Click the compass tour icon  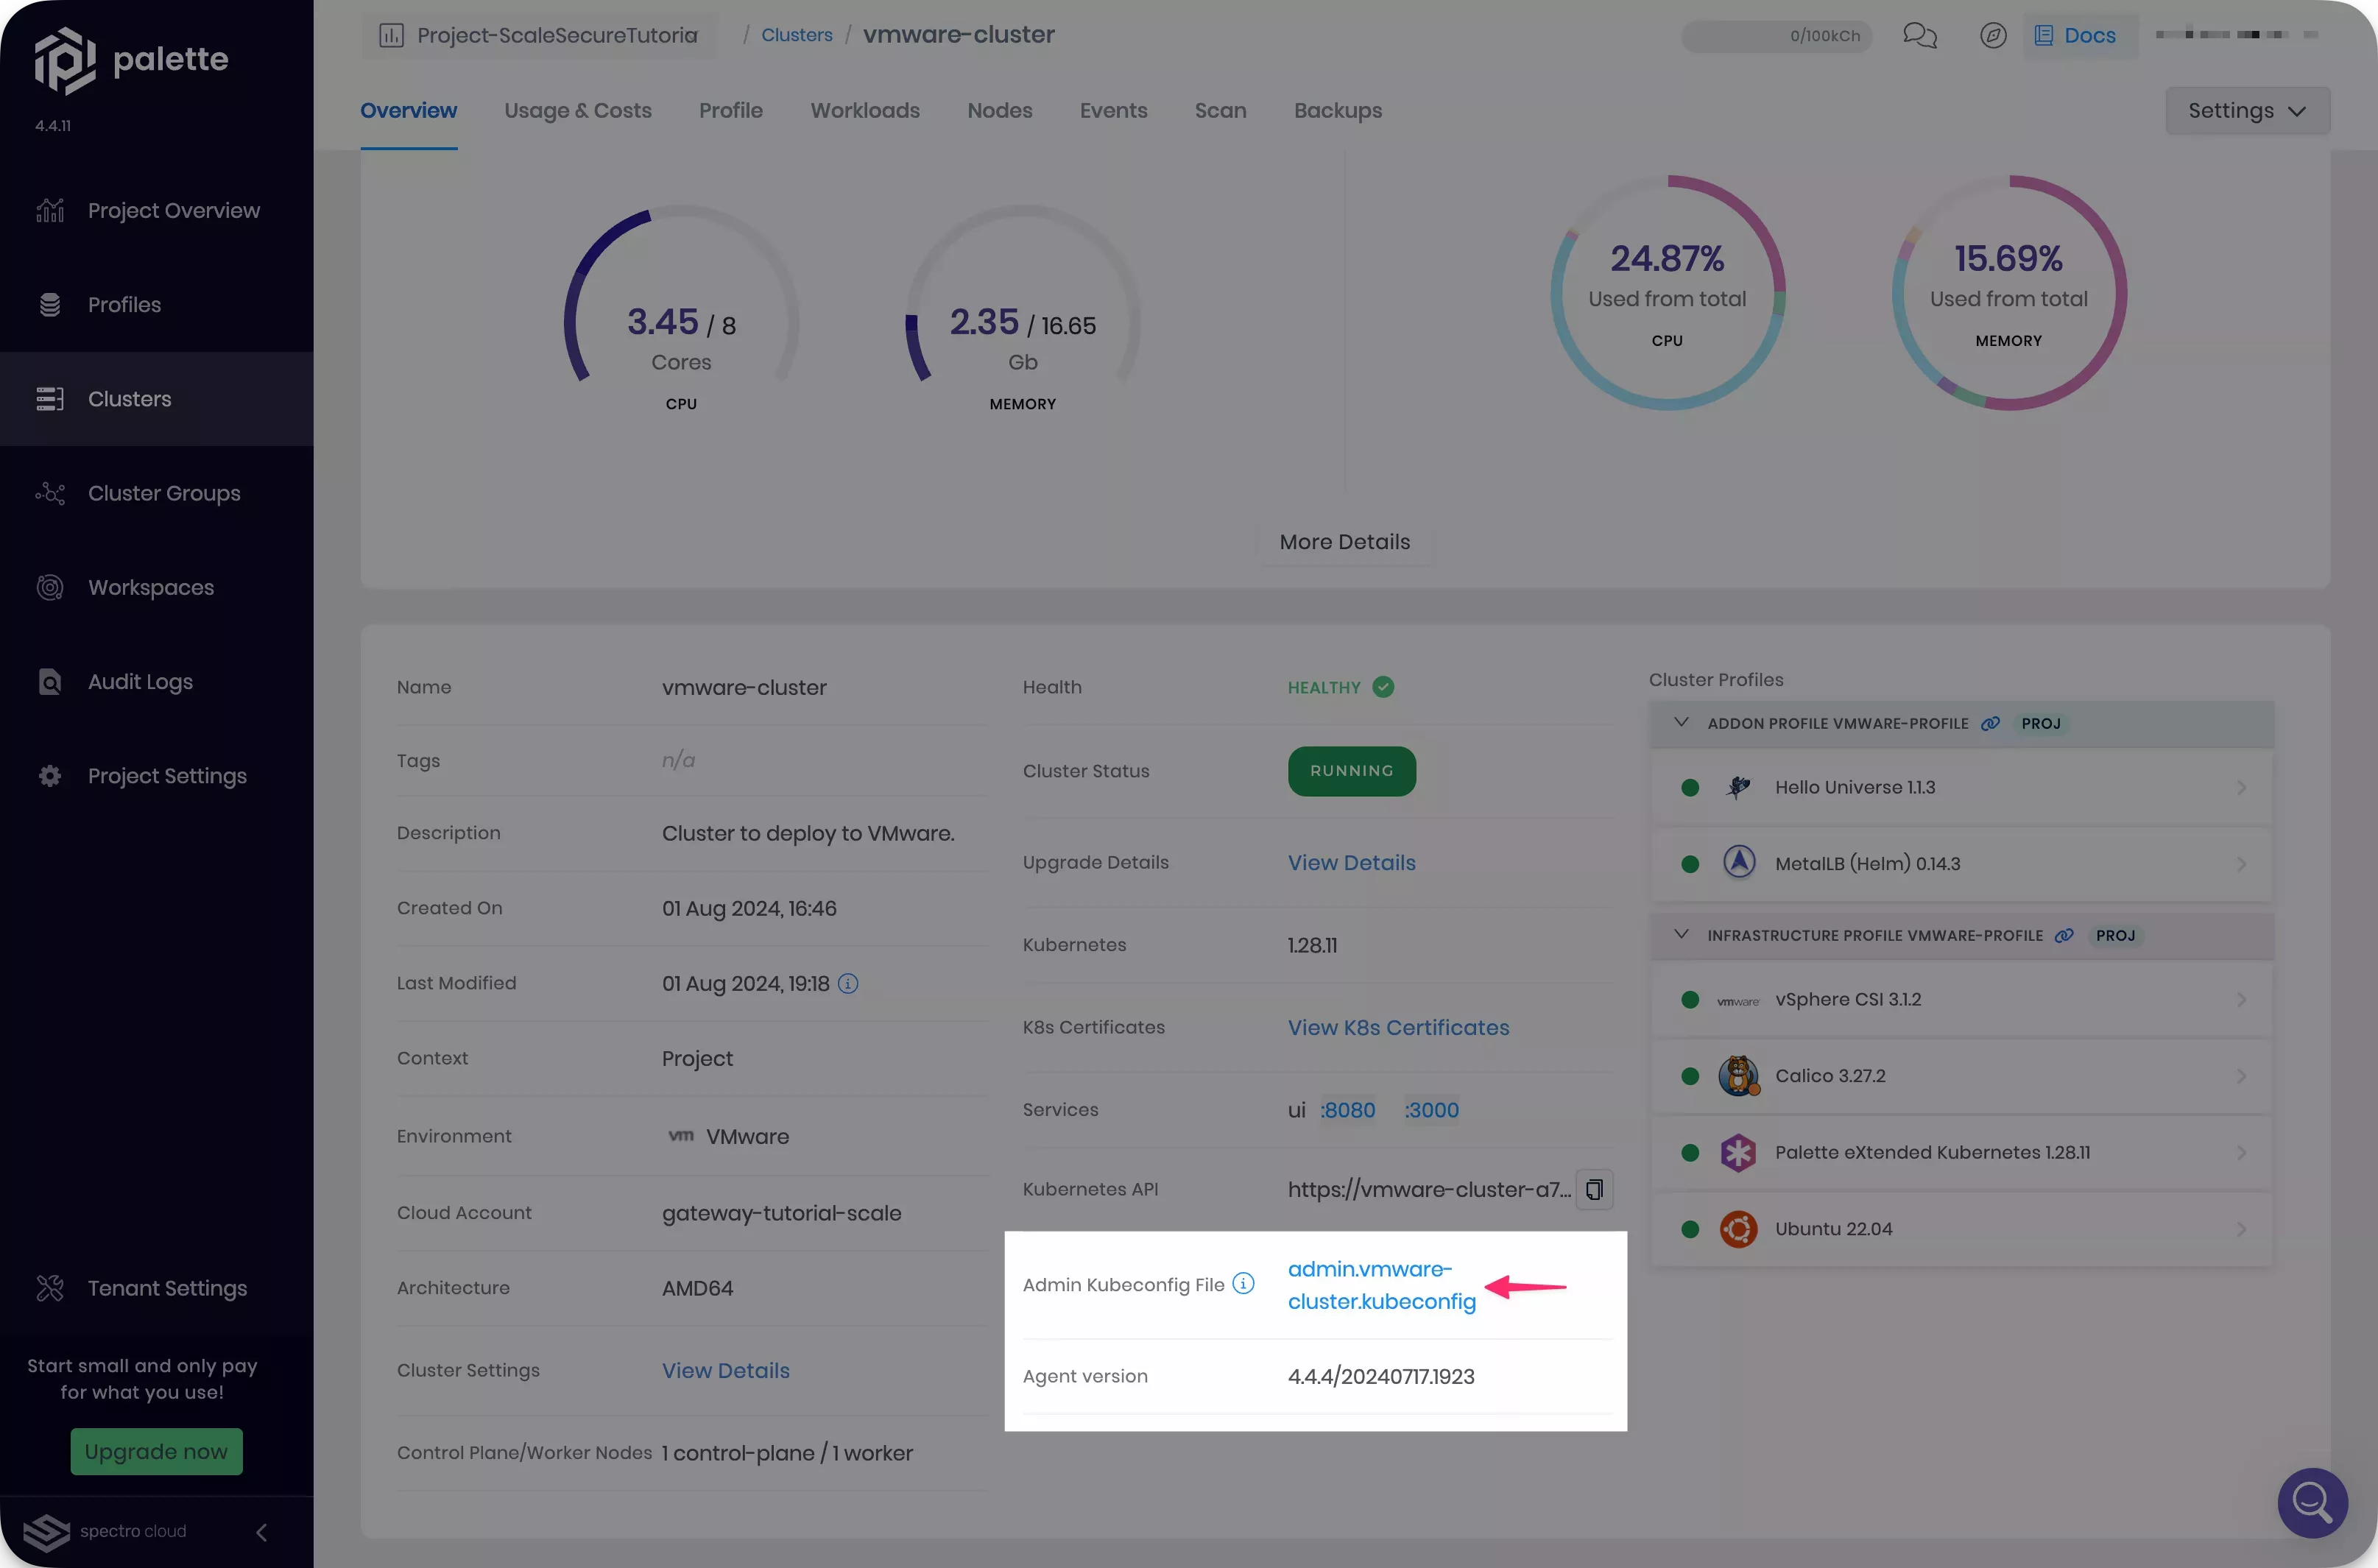tap(1992, 36)
